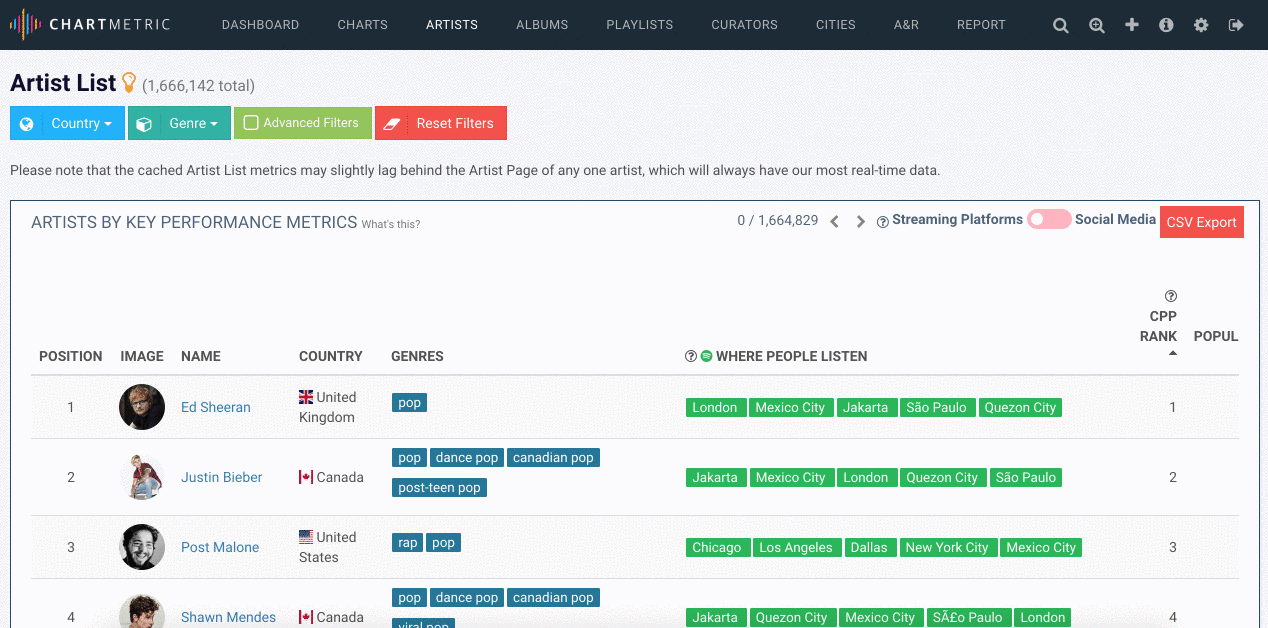The width and height of the screenshot is (1268, 628).
Task: Click the help icon above CPP Rank
Action: [x=1171, y=296]
